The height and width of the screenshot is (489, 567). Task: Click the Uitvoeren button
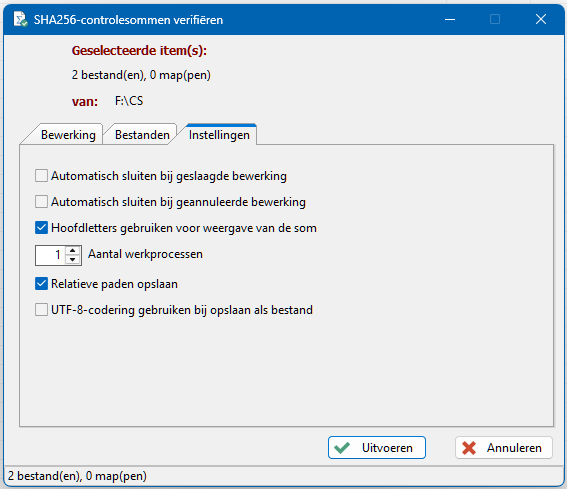click(x=377, y=448)
